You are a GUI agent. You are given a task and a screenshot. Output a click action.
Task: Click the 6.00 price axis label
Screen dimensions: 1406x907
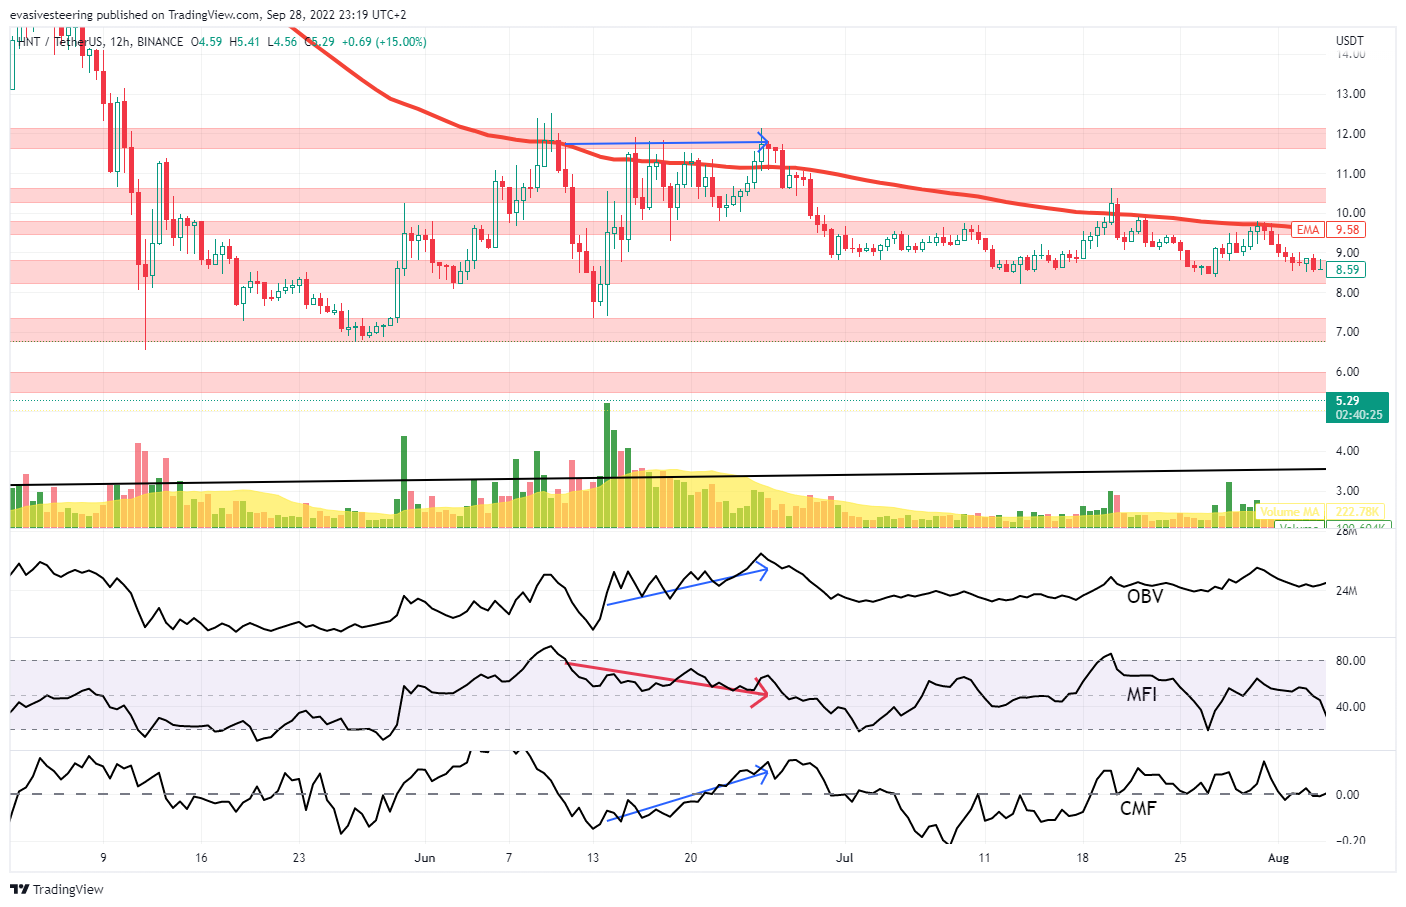pos(1348,372)
